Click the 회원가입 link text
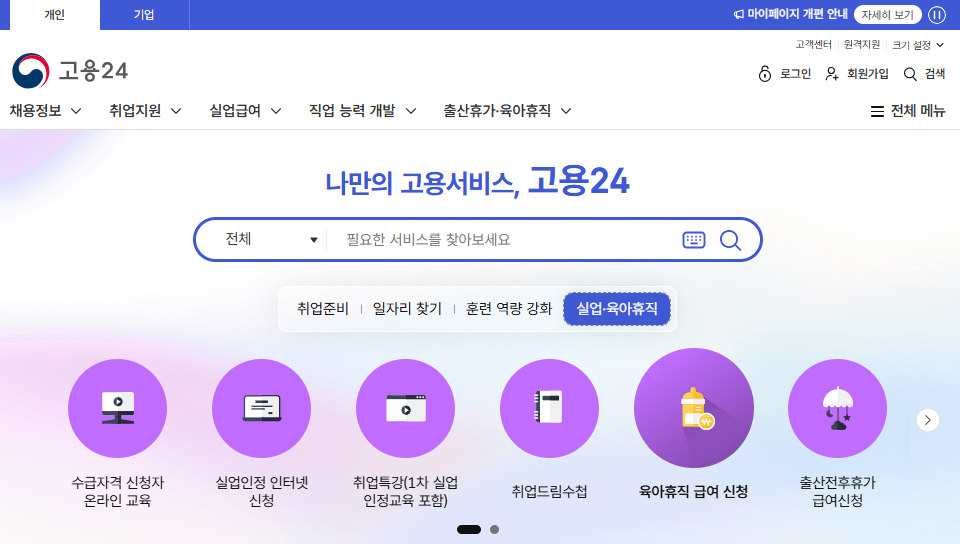Viewport: 960px width, 544px height. (868, 74)
